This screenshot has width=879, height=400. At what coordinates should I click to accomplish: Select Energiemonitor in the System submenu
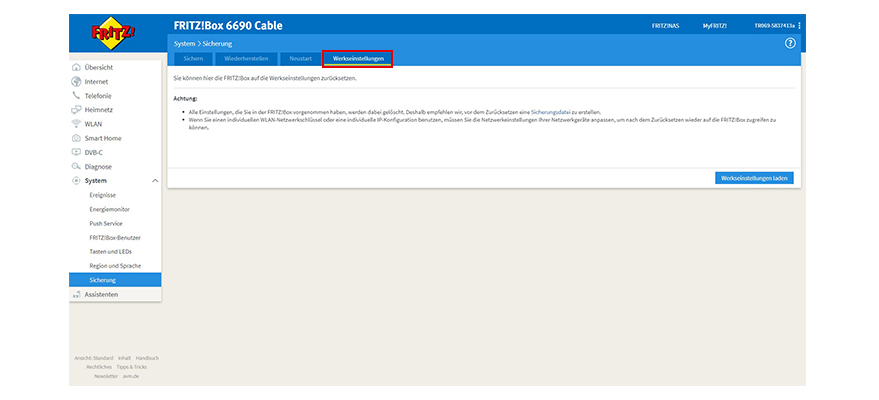110,209
